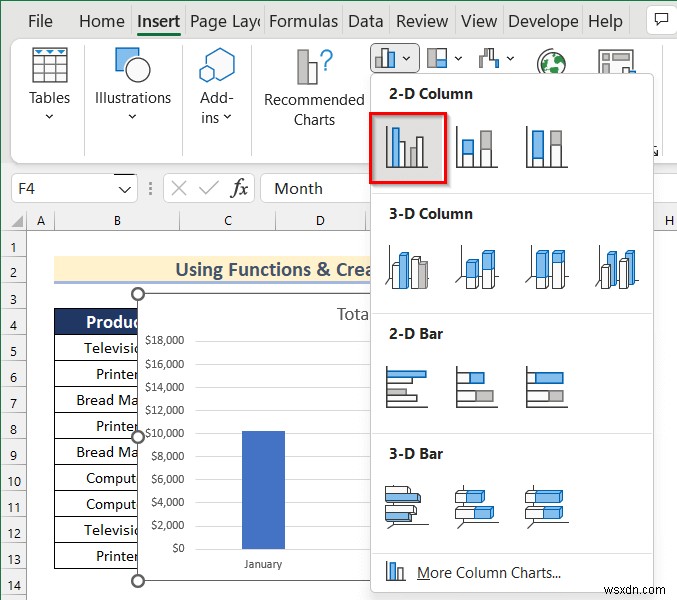Pick the 100% Stacked Column chart
Image resolution: width=677 pixels, height=600 pixels.
[x=547, y=147]
